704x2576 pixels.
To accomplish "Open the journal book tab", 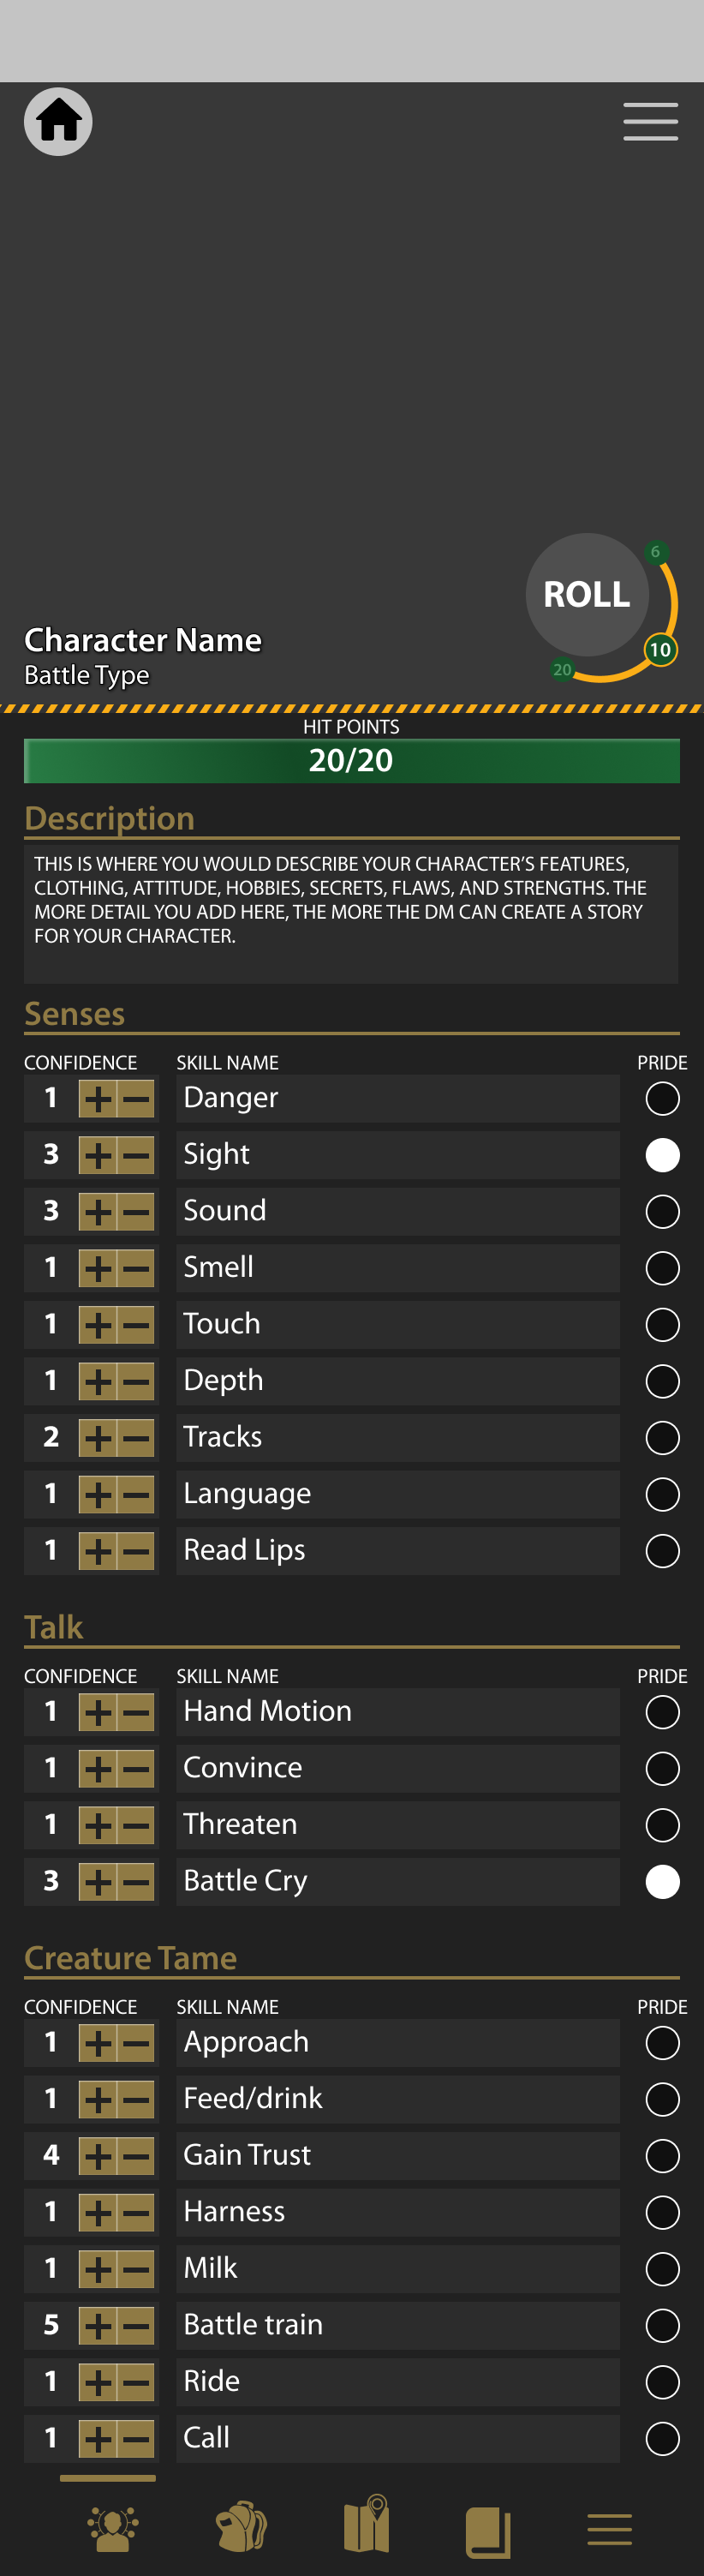I will coord(488,2530).
